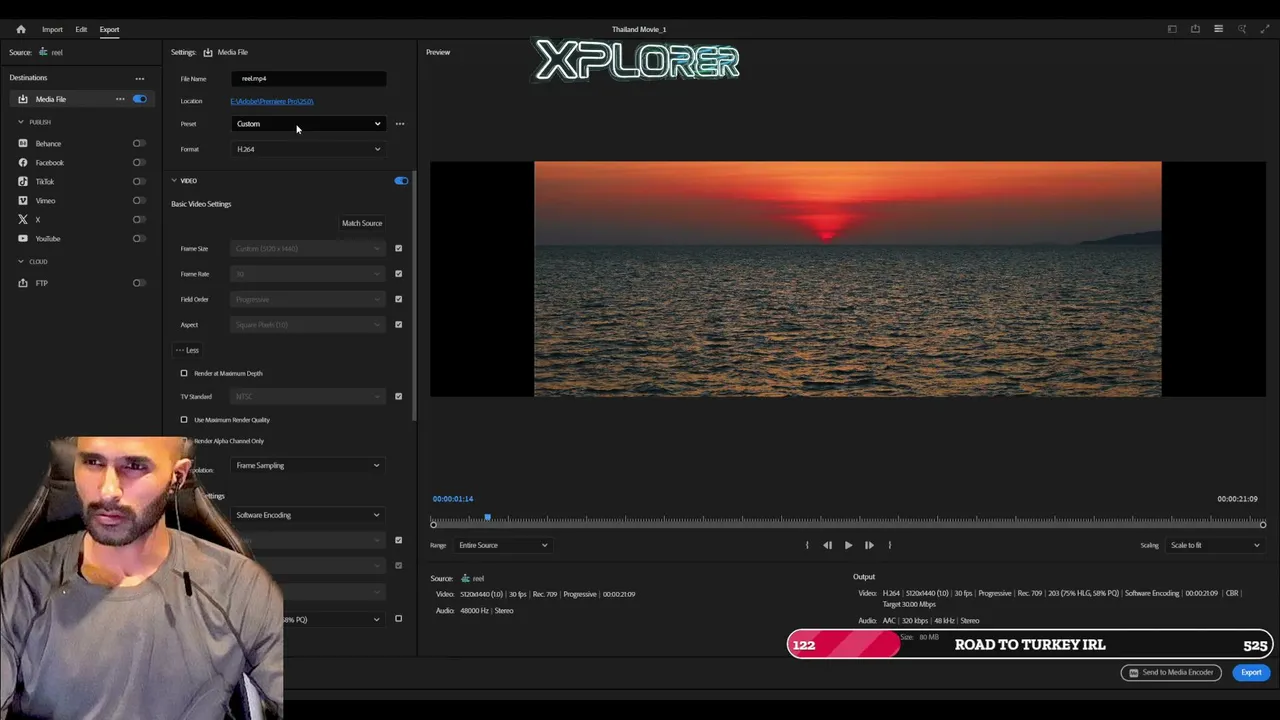Image resolution: width=1280 pixels, height=720 pixels.
Task: Click the Facebook icon
Action: [23, 162]
